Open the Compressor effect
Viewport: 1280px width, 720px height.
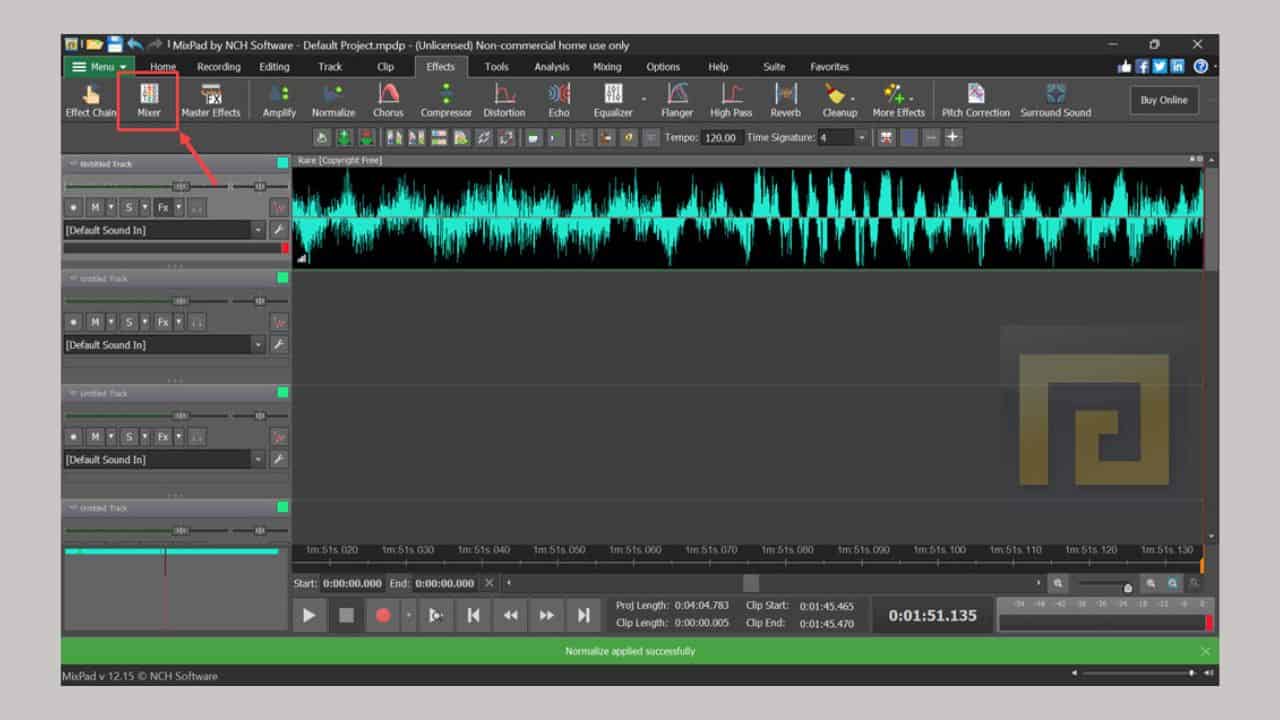tap(446, 100)
